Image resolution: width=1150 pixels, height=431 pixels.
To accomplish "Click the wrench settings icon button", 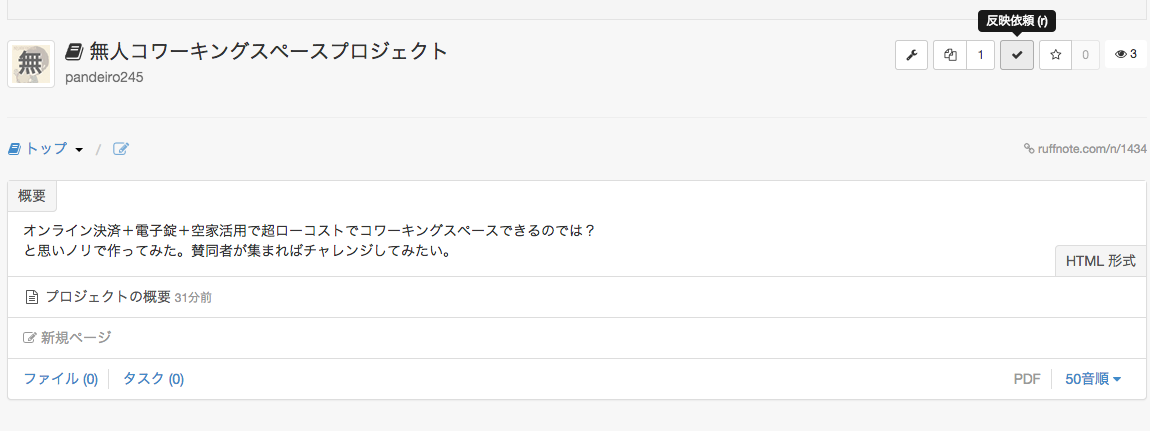I will [911, 55].
